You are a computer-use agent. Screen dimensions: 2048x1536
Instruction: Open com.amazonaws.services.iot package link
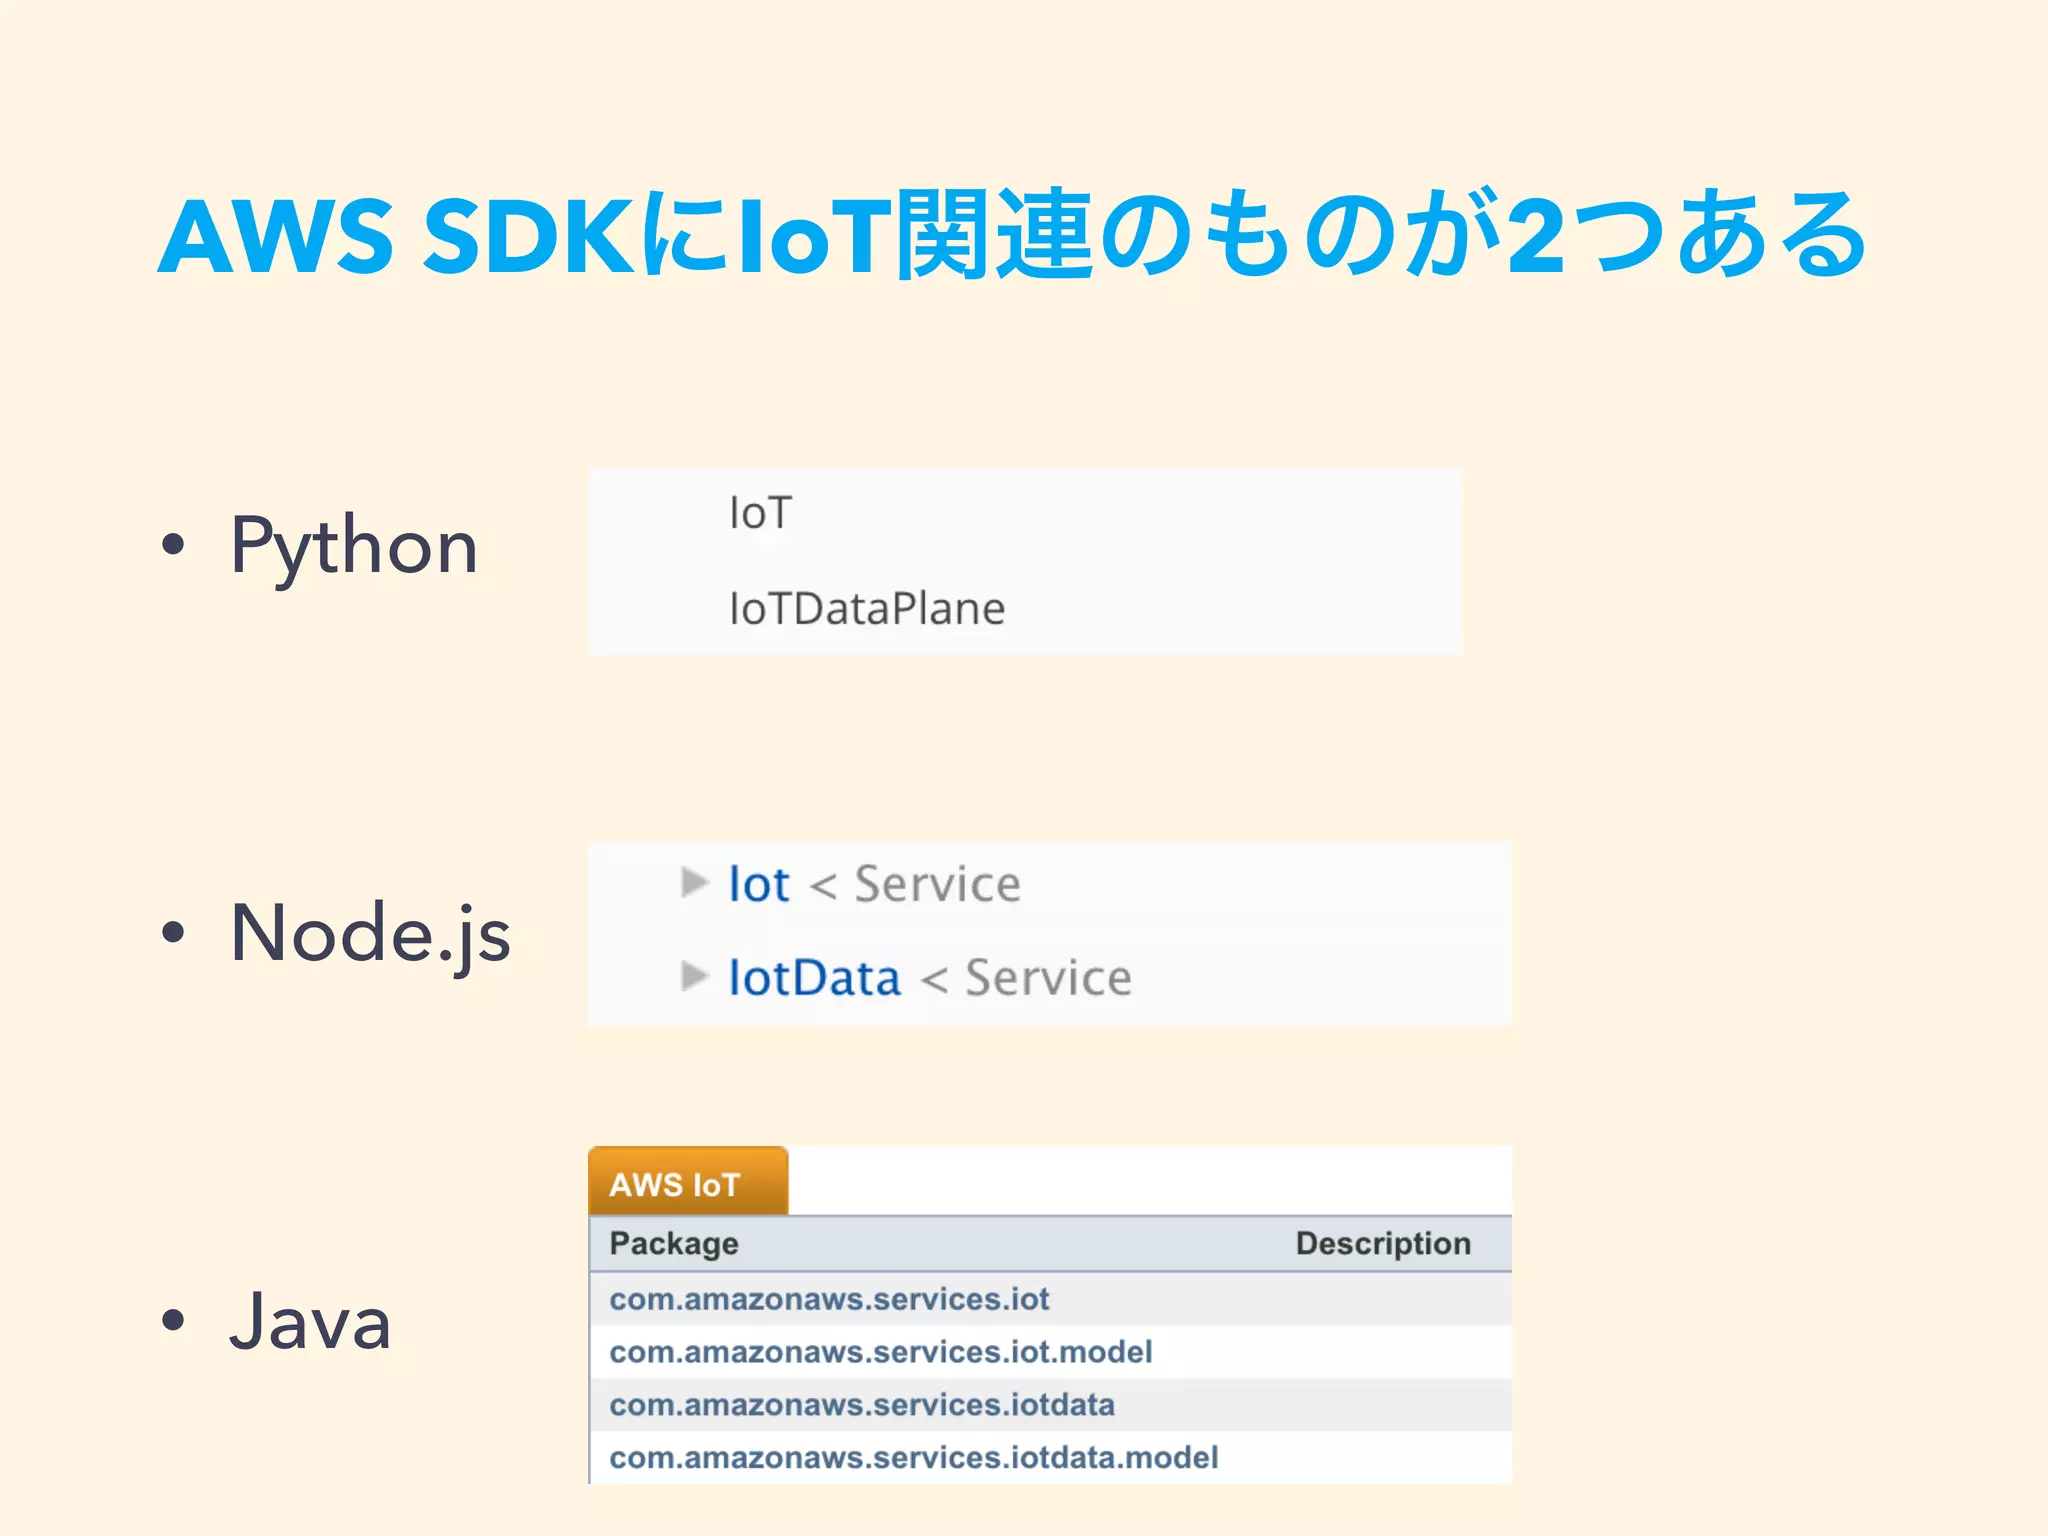(829, 1299)
